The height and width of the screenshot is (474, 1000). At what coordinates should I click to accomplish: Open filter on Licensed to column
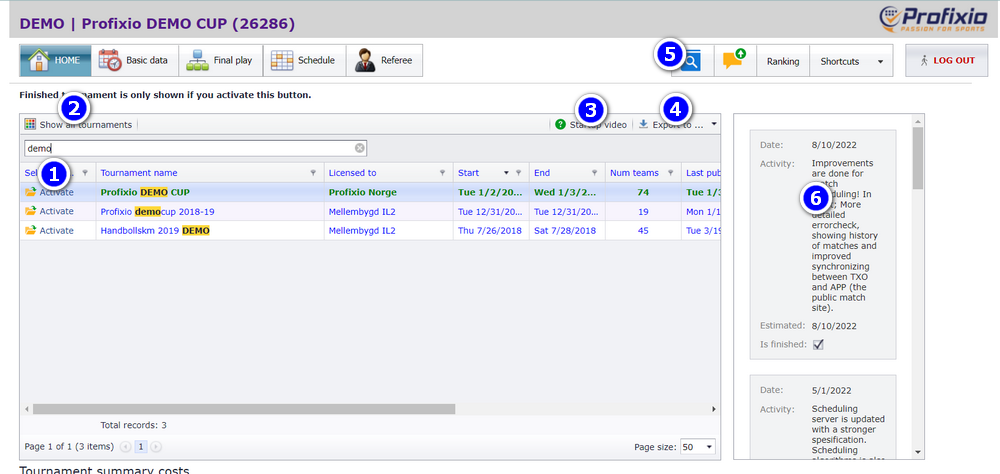click(443, 173)
